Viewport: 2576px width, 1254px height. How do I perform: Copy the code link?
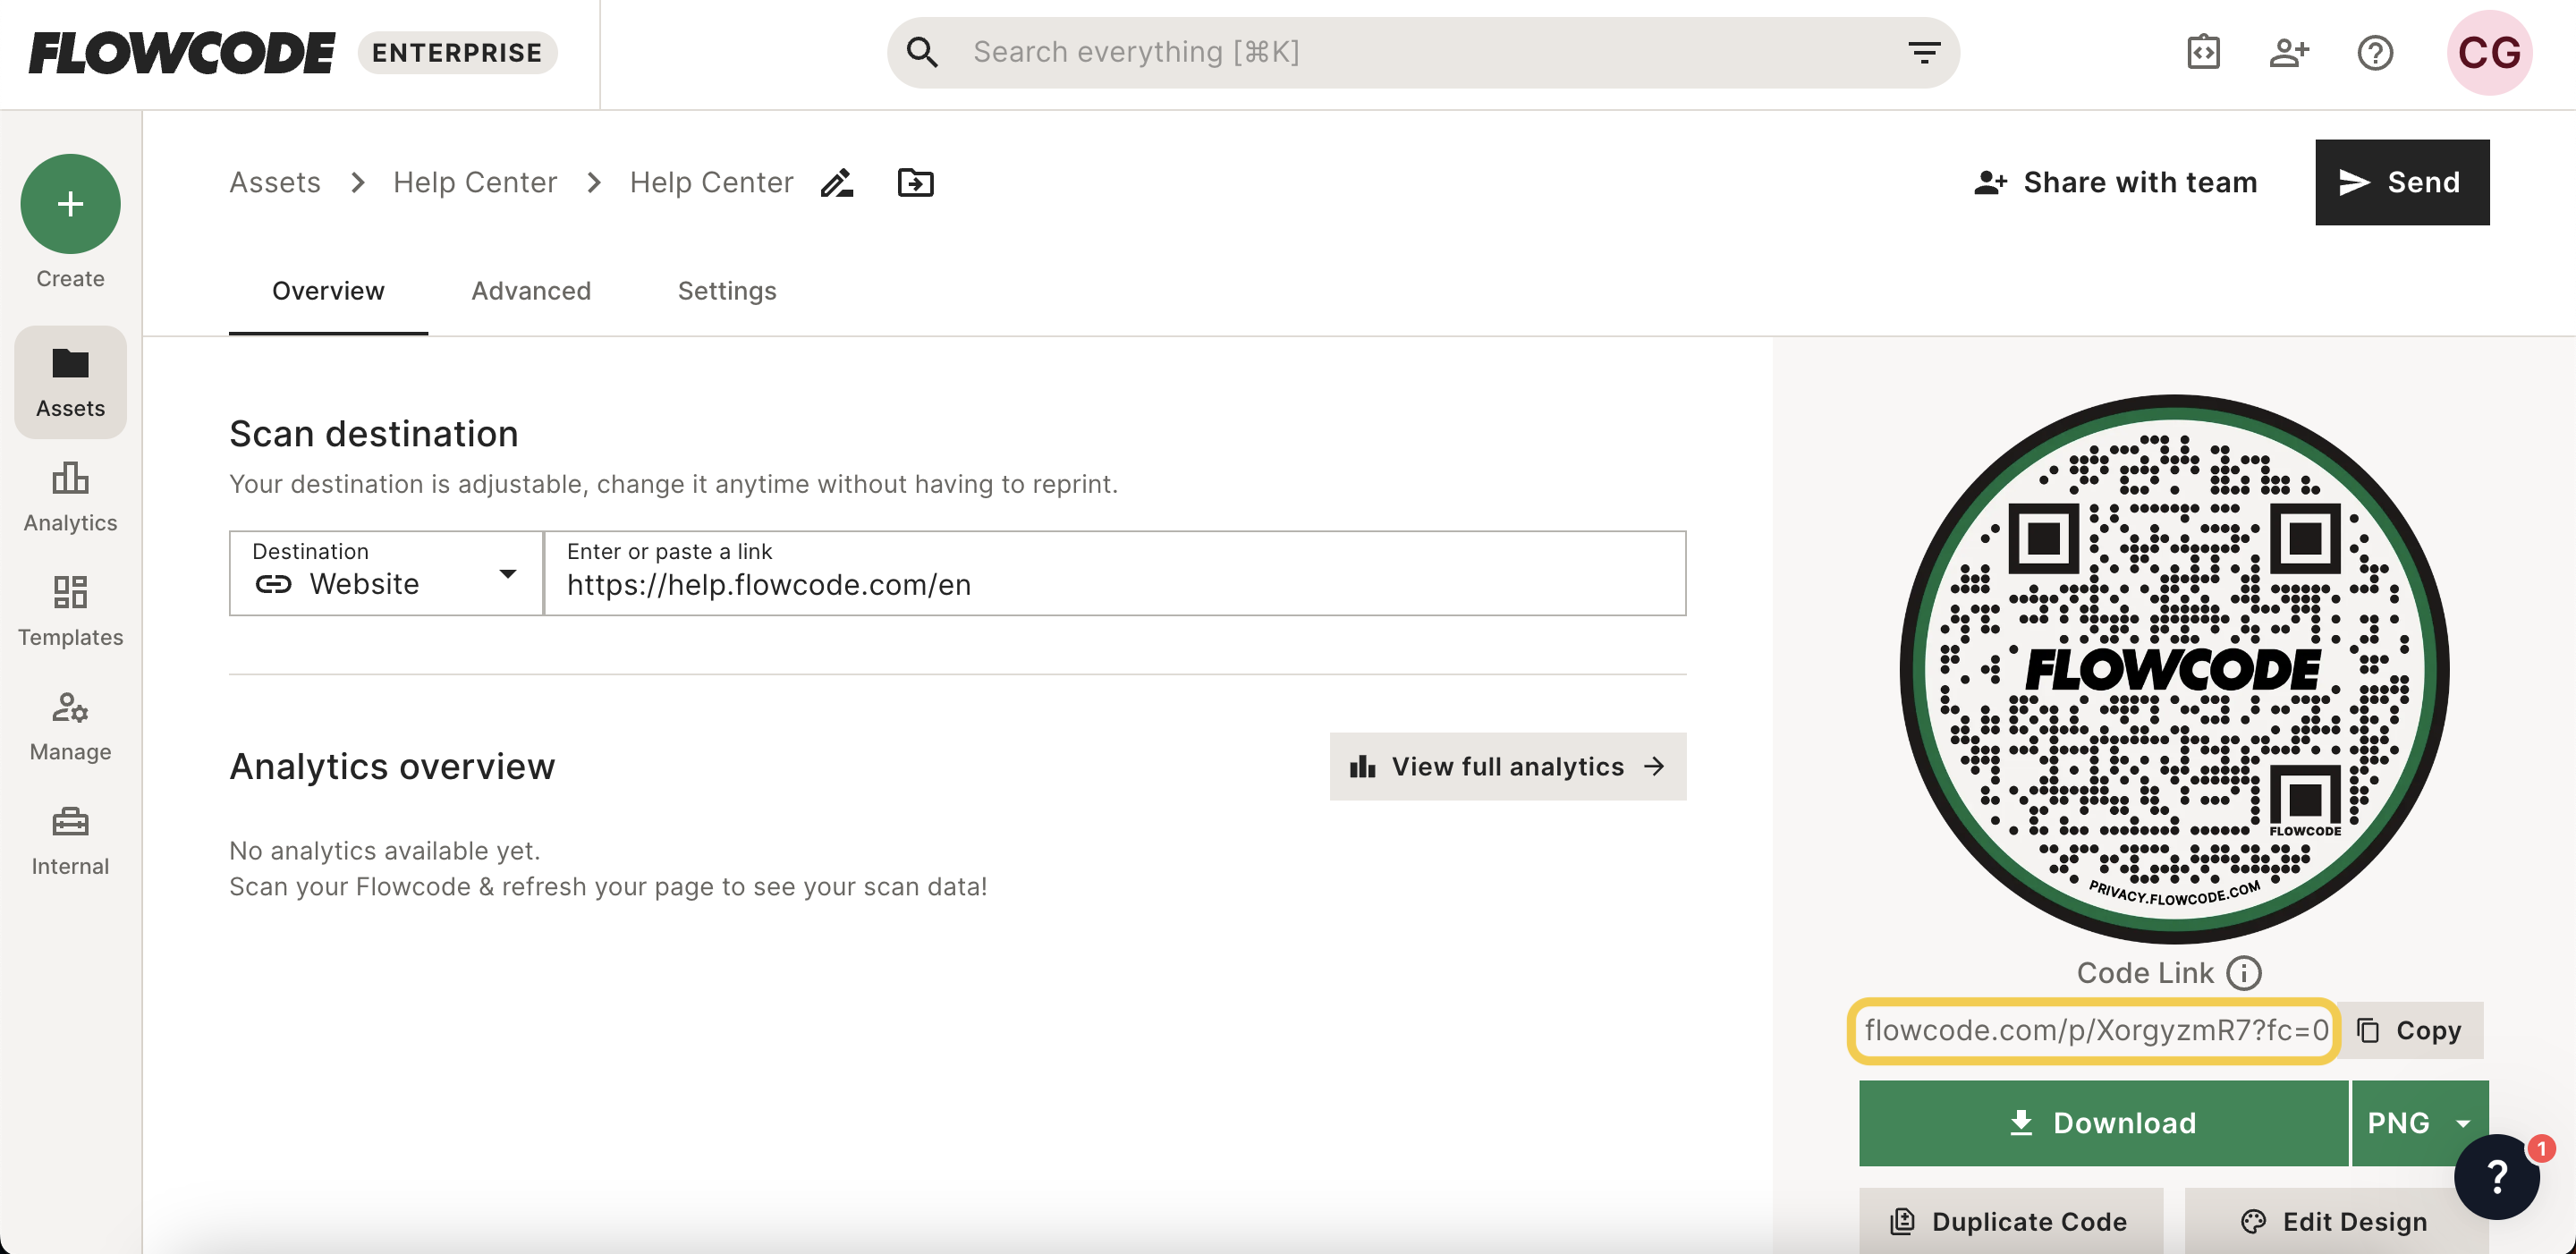pyautogui.click(x=2410, y=1030)
